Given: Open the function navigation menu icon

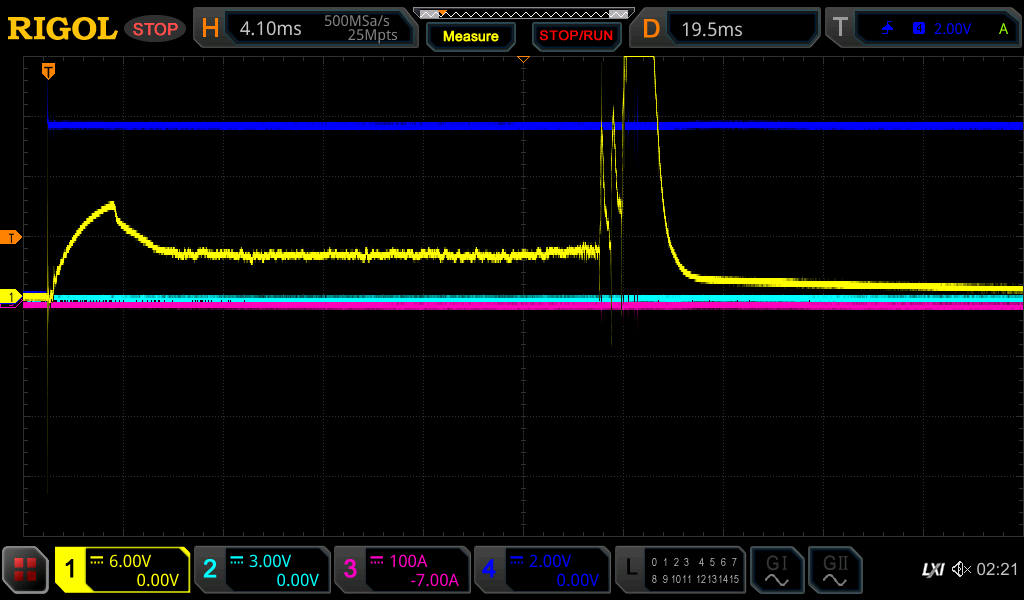Looking at the screenshot, I should (x=26, y=570).
